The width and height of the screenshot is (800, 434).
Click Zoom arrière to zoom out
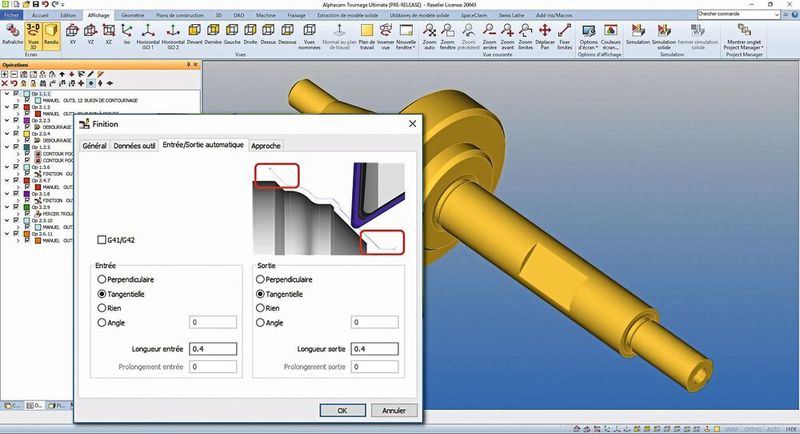[x=489, y=36]
